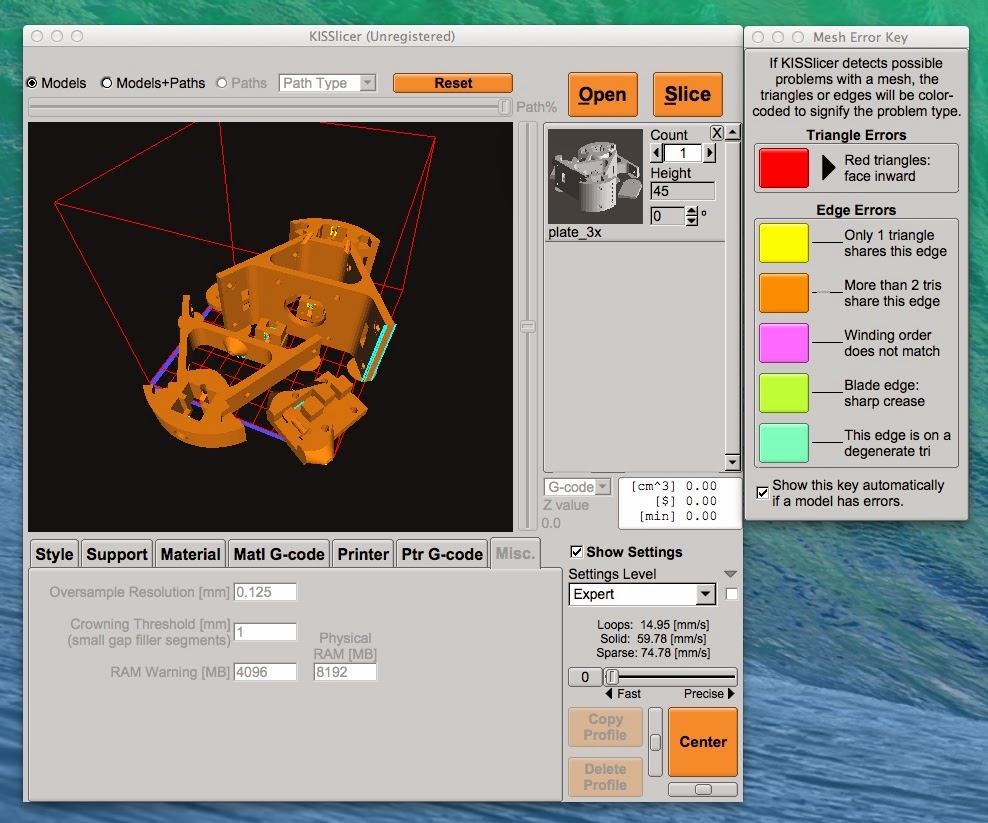The width and height of the screenshot is (988, 823).
Task: Toggle Show this key automatically checkbox
Action: click(762, 493)
